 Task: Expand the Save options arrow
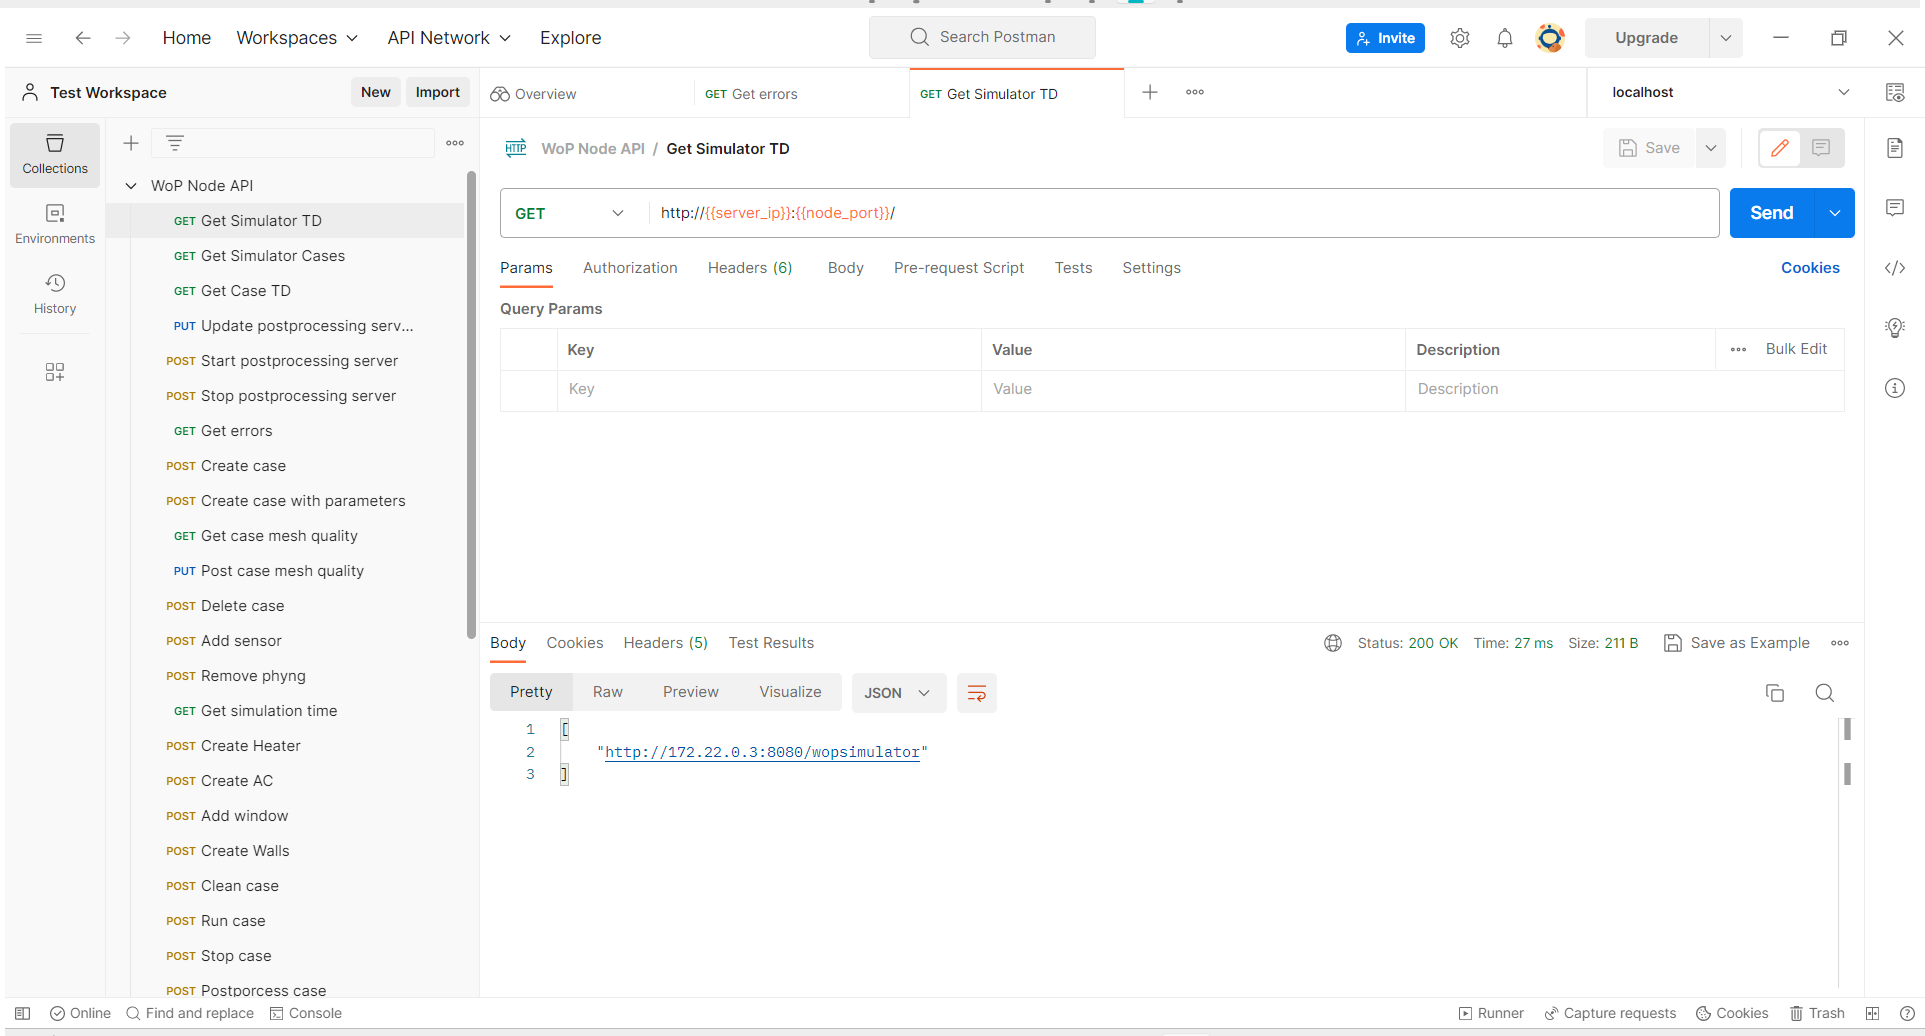1711,148
